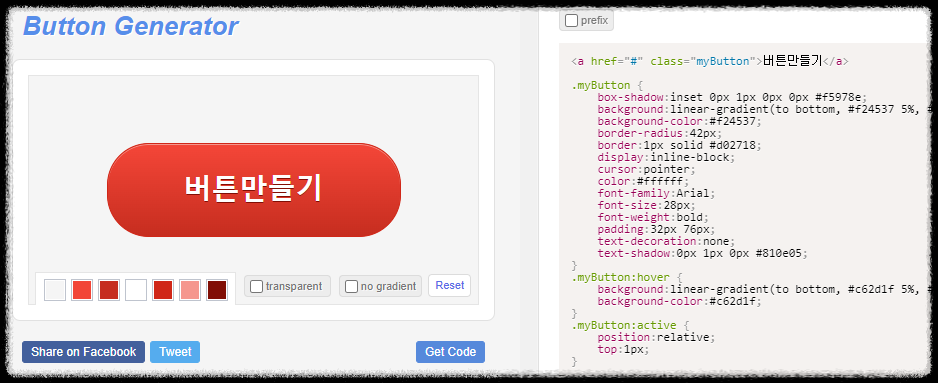
Task: Click the Reset button
Action: click(449, 285)
